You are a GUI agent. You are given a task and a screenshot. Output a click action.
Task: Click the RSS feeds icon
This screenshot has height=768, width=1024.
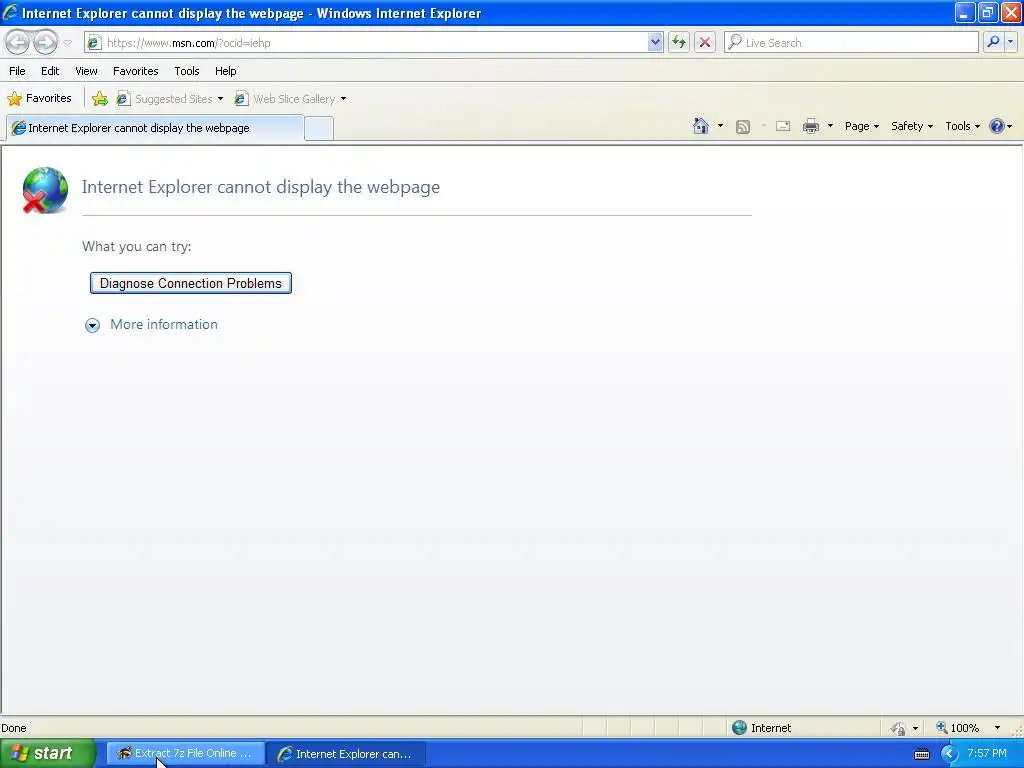click(x=743, y=127)
